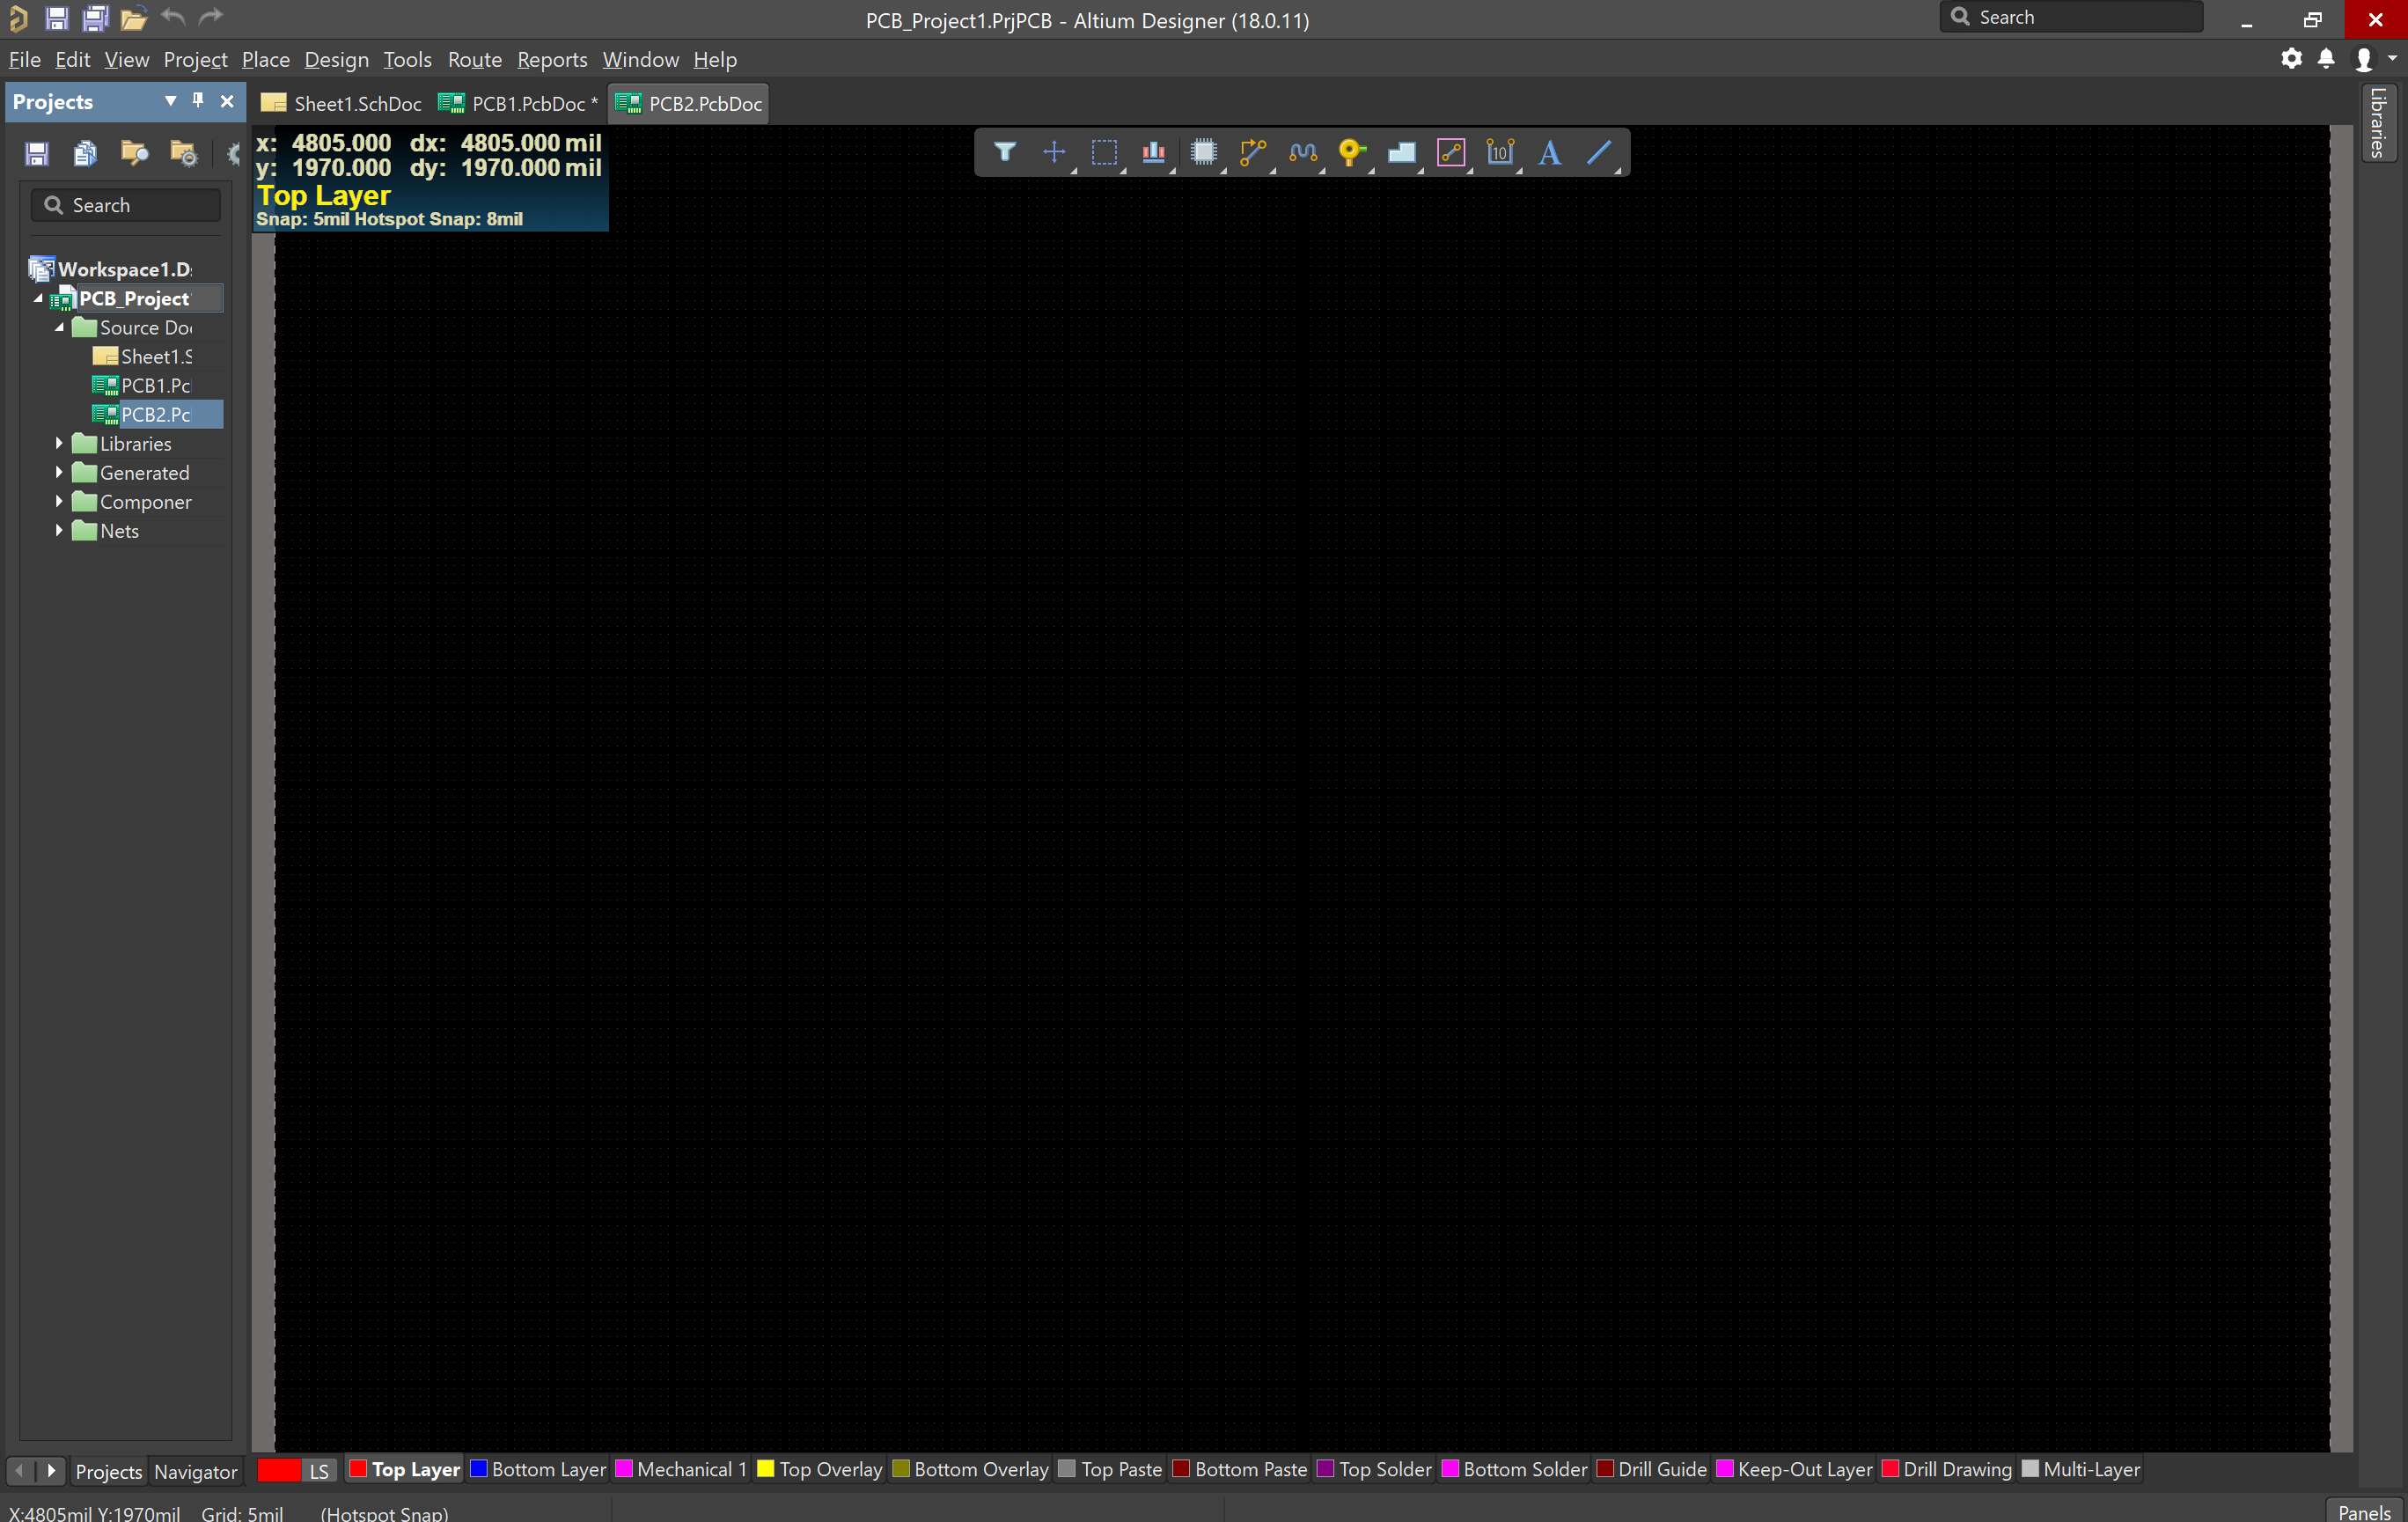Image resolution: width=2408 pixels, height=1522 pixels.
Task: Select the Place Line tool
Action: (1600, 152)
